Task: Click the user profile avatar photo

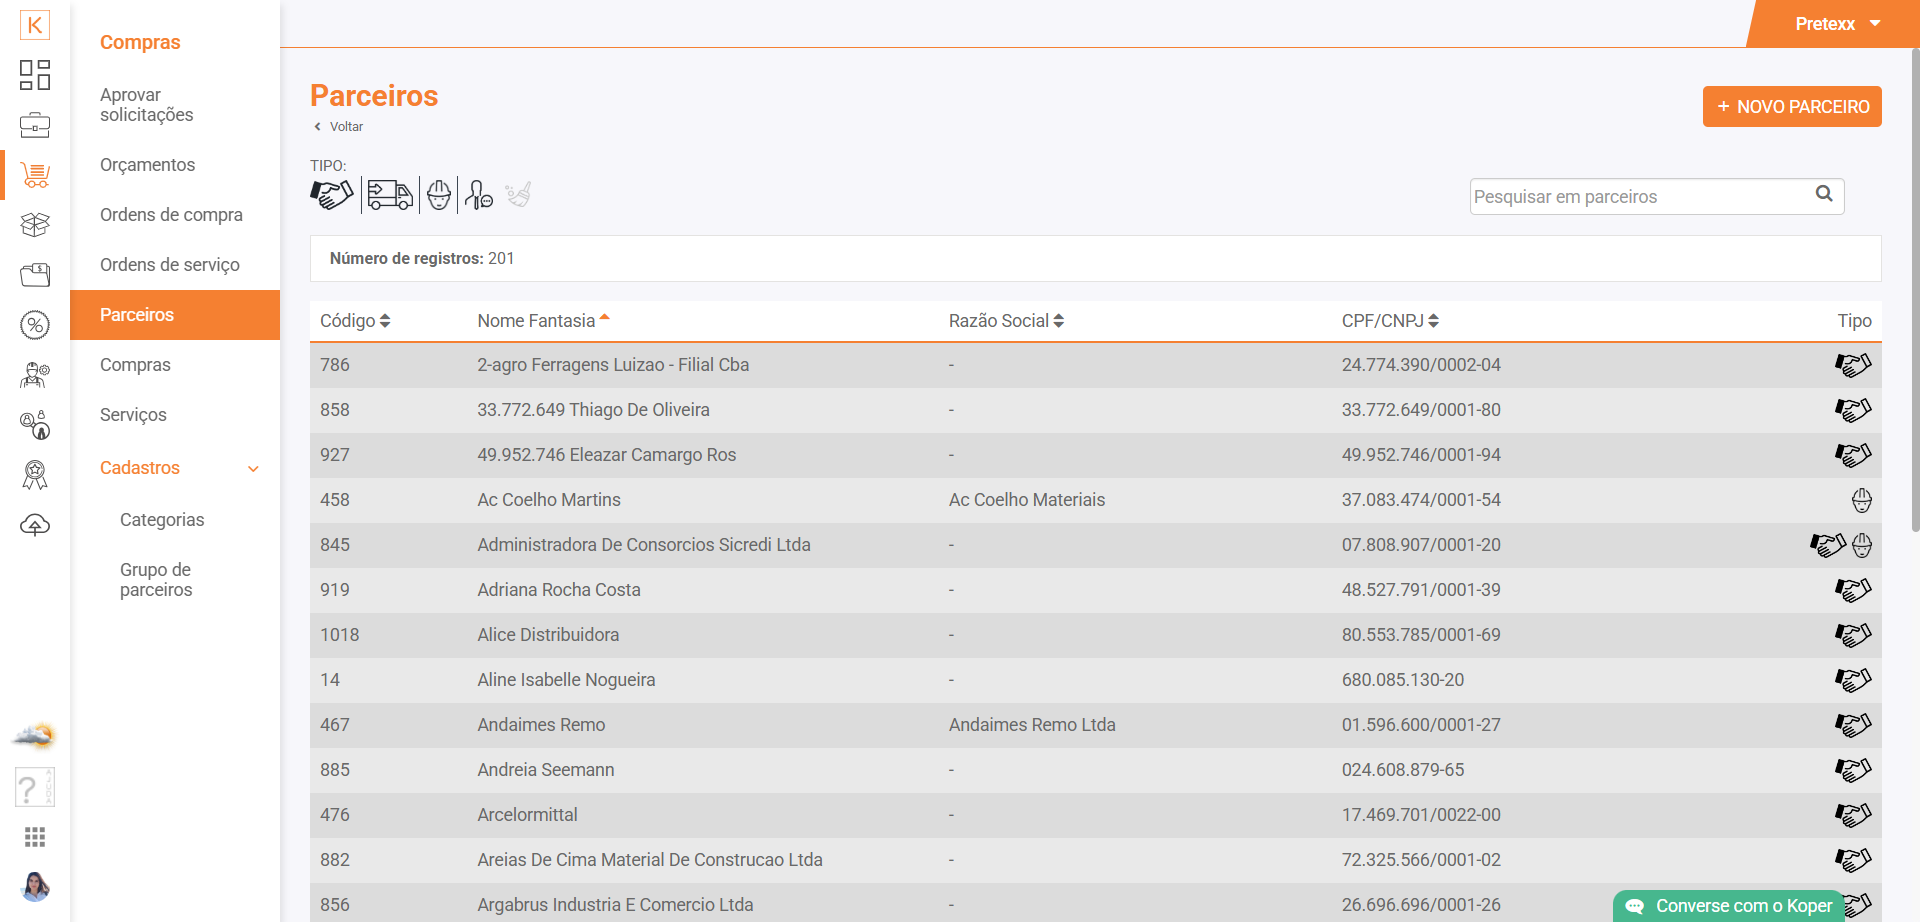Action: pos(35,886)
